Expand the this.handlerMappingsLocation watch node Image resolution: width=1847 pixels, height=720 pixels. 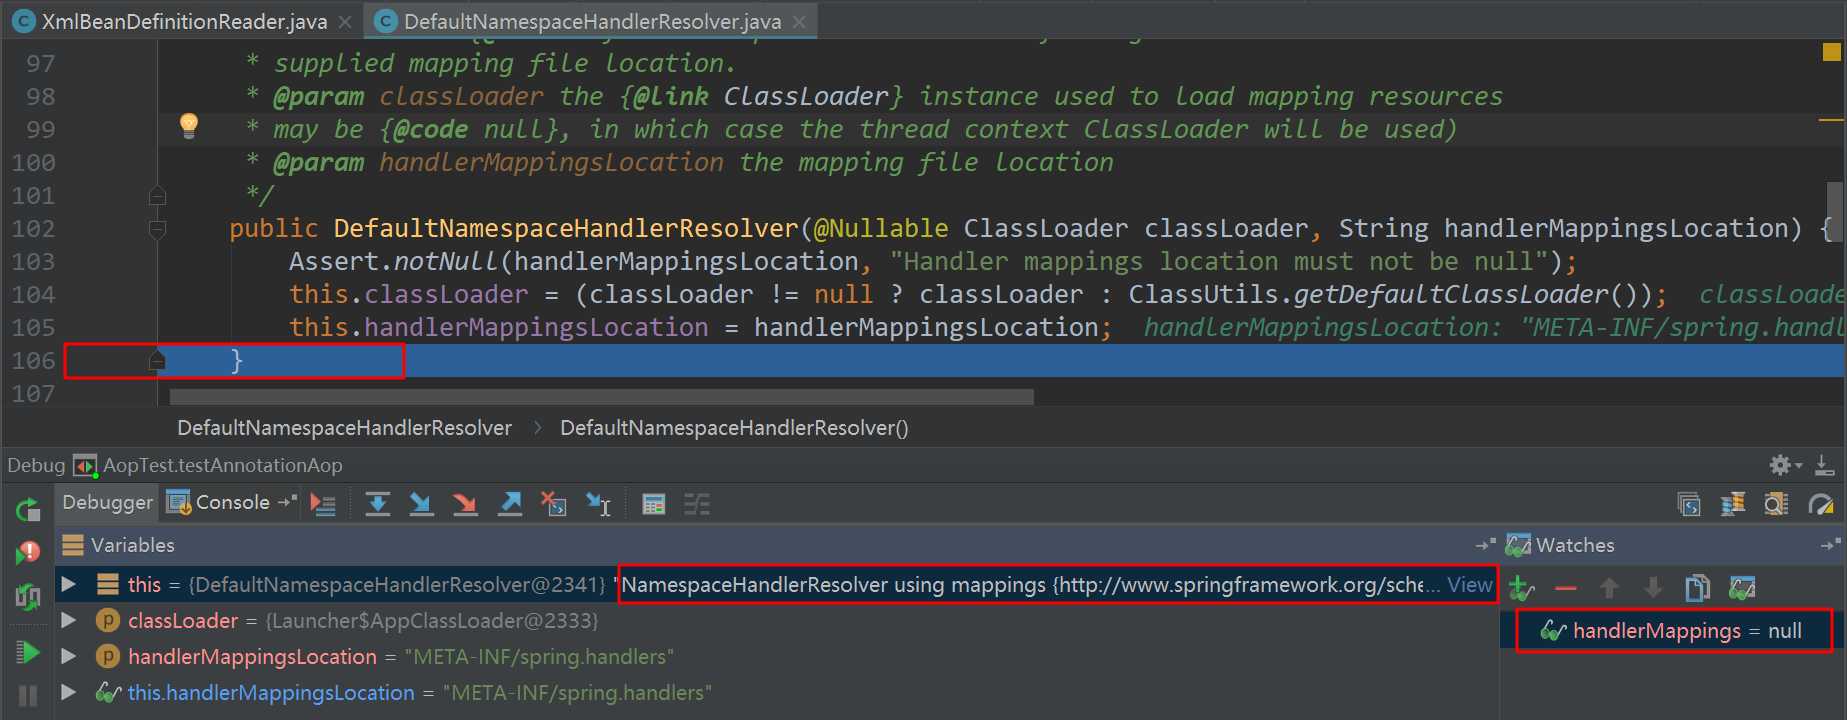68,692
